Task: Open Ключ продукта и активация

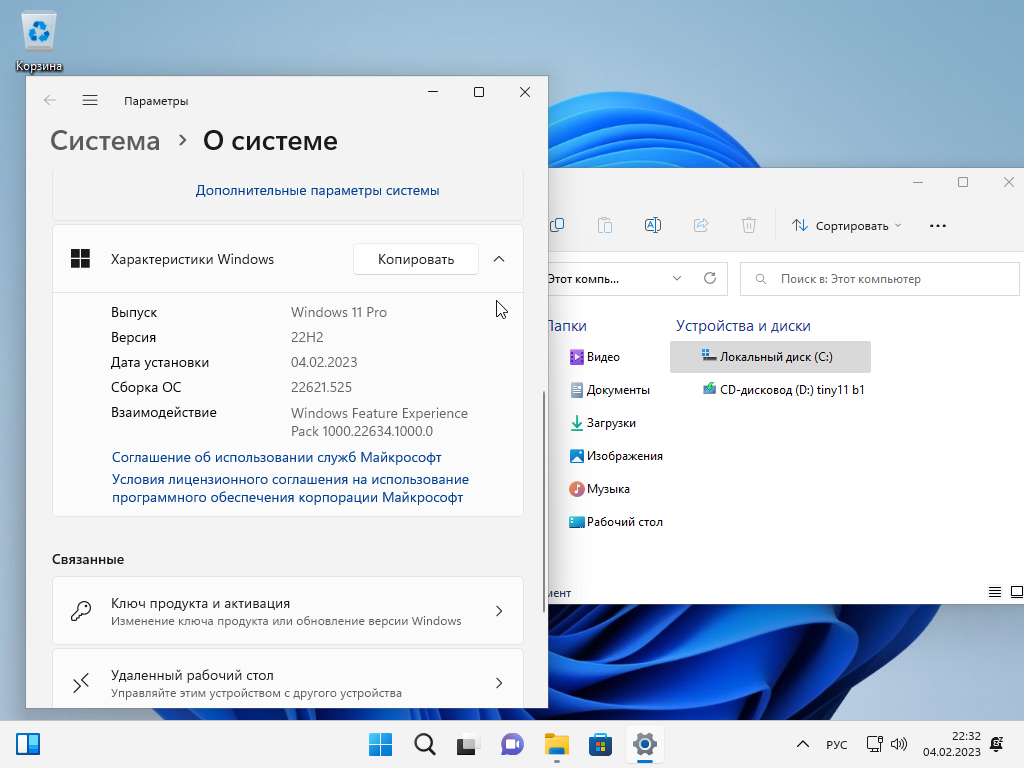Action: (x=288, y=611)
